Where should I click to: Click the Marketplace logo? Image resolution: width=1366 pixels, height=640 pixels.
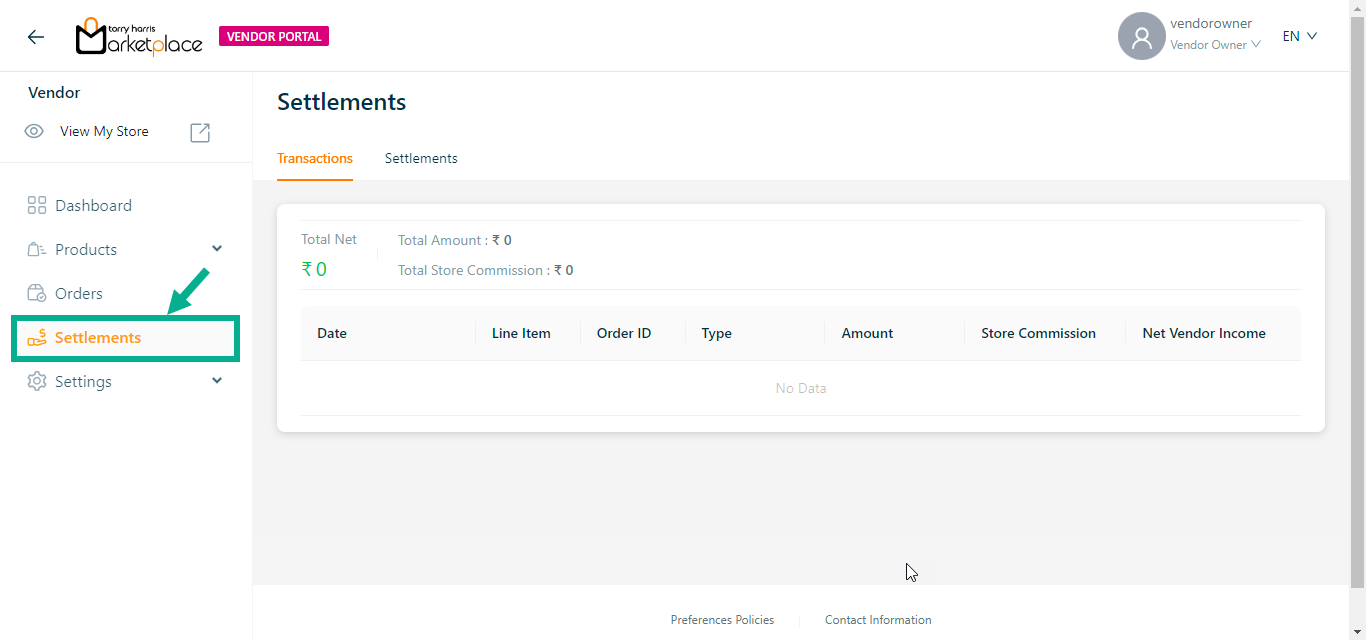click(139, 37)
